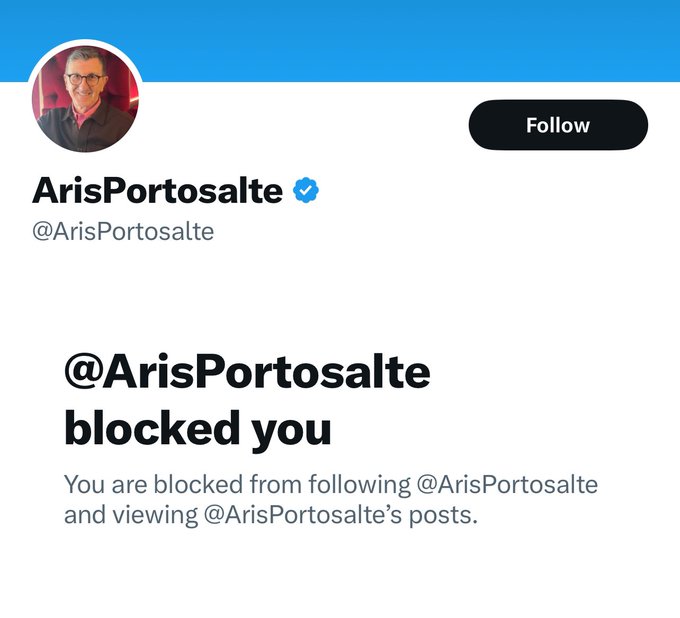Click the bold @ArisPortosalte headline text
Screen dimensions: 680x618
coord(247,372)
